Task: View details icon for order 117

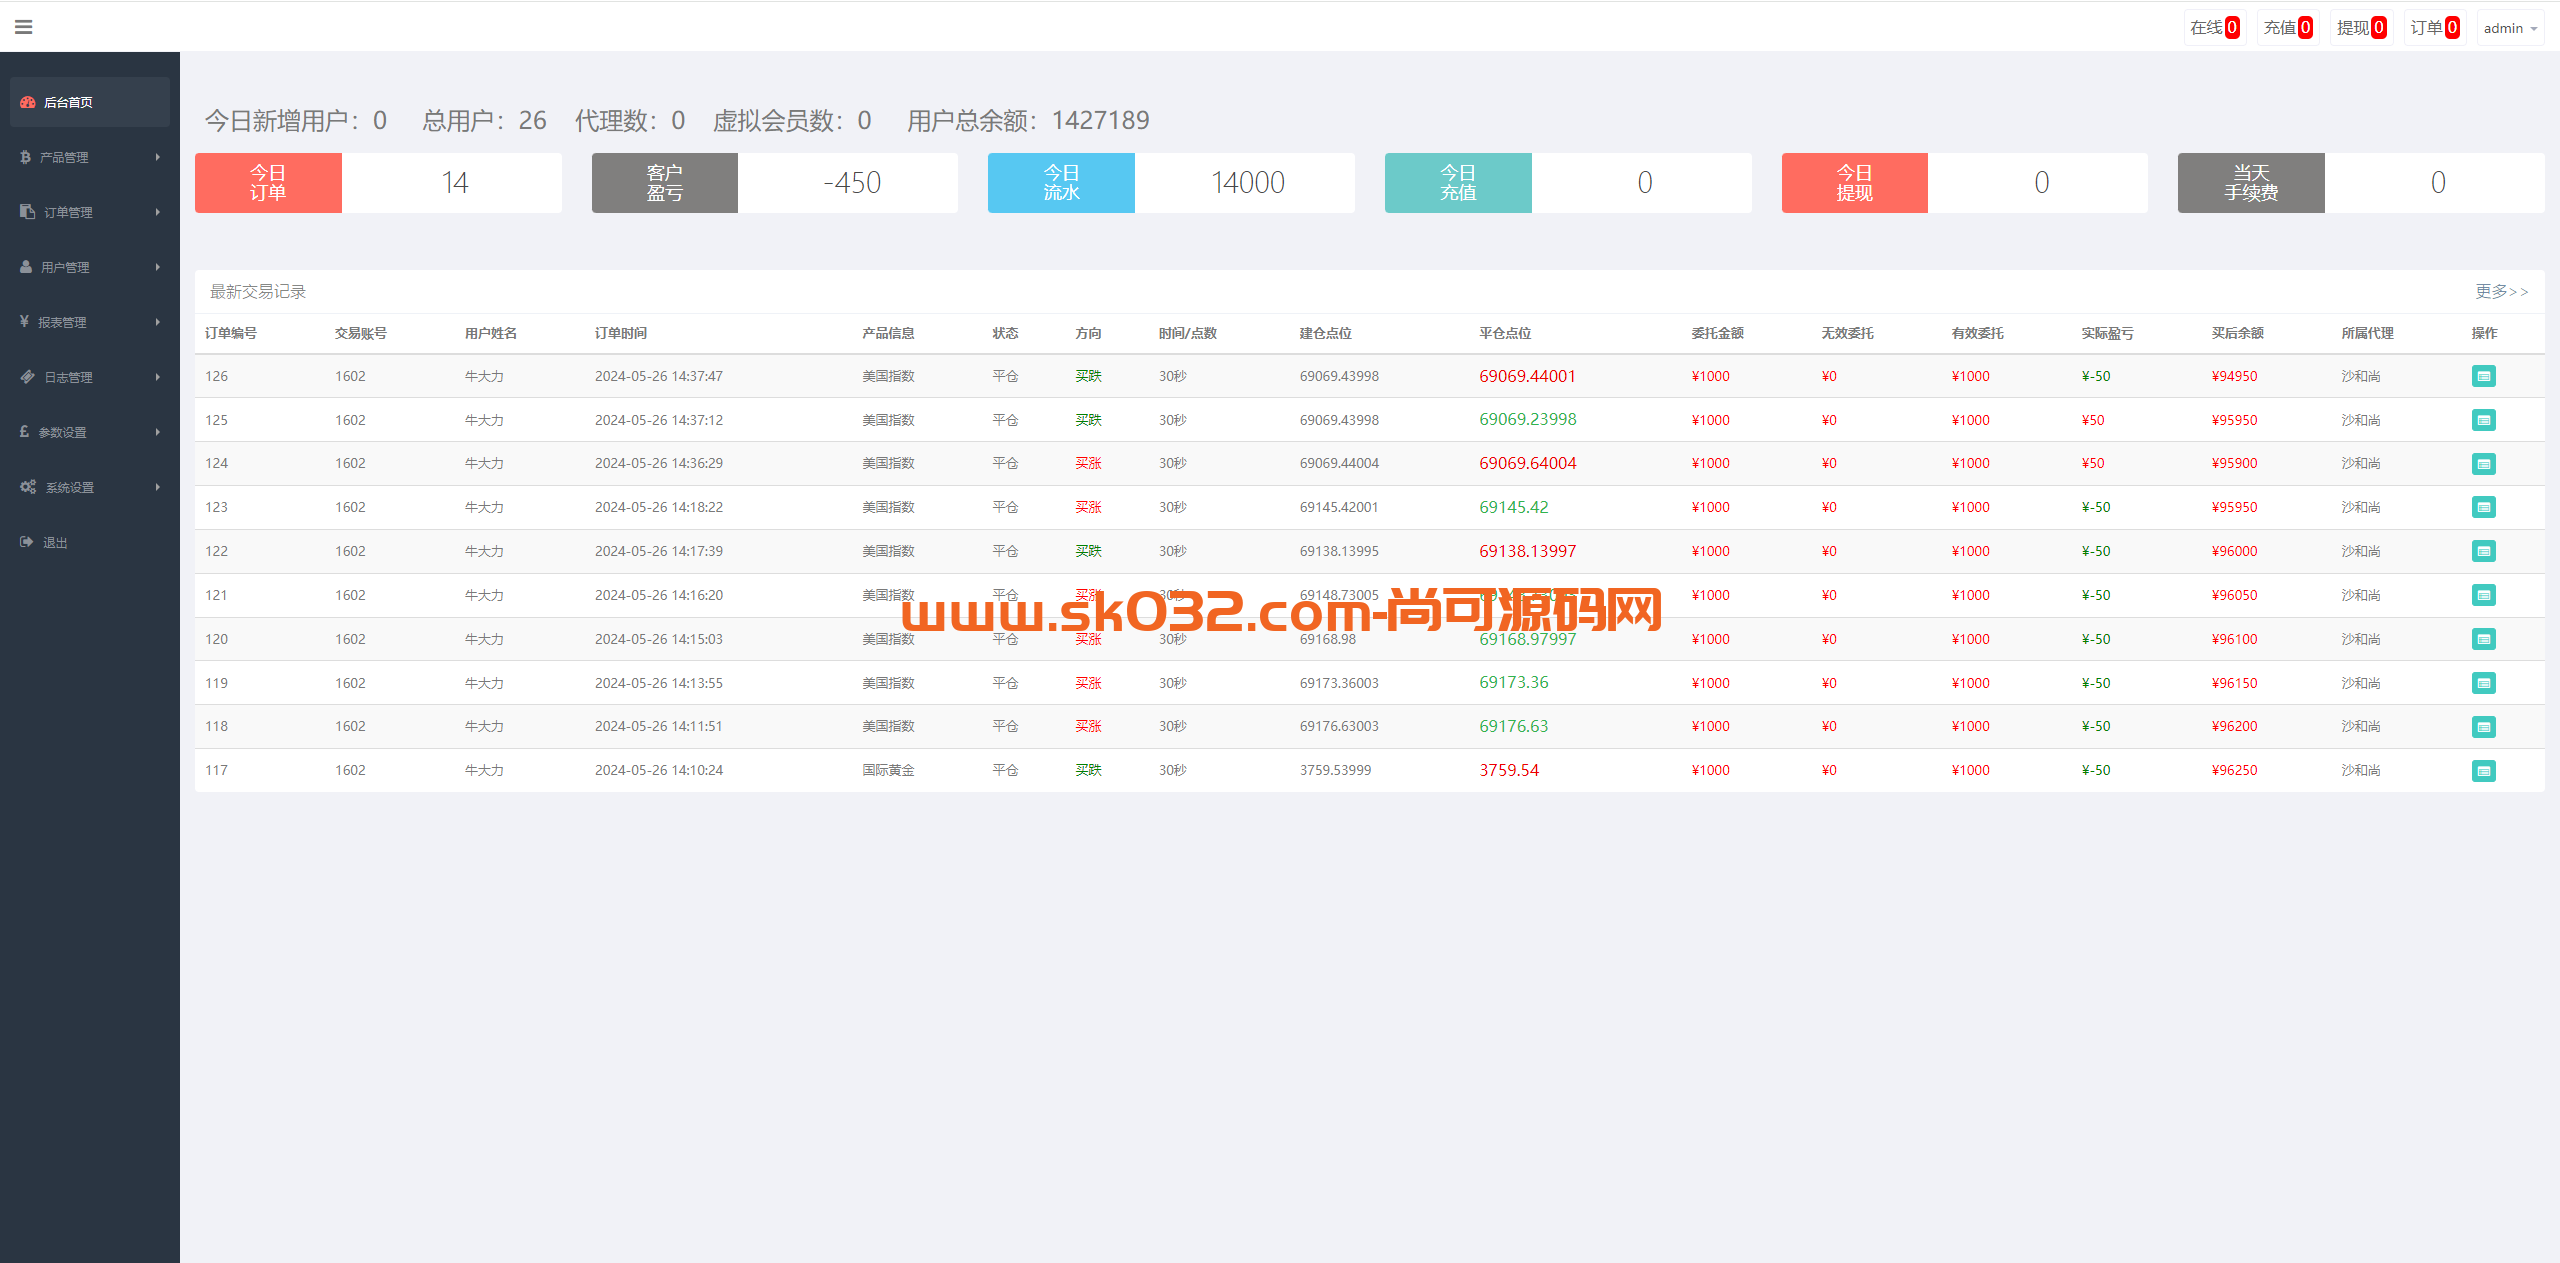Action: coord(2483,771)
